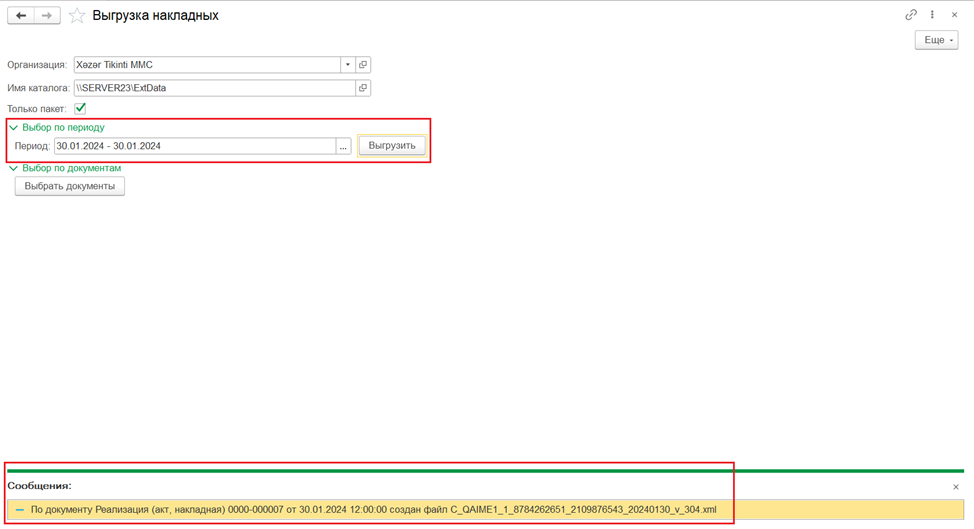Collapse the Выбор по документам group
The width and height of the screenshot is (974, 529).
pos(14,168)
